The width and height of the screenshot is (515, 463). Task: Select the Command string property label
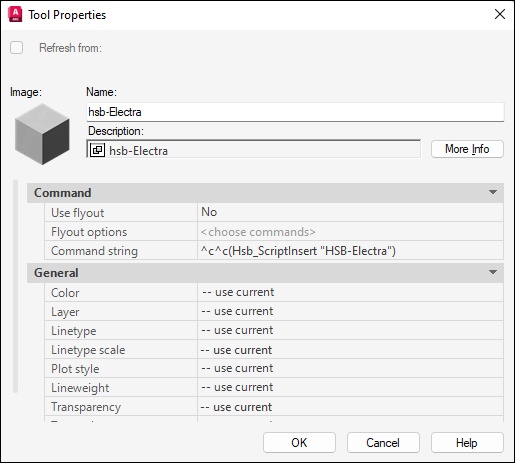point(94,251)
